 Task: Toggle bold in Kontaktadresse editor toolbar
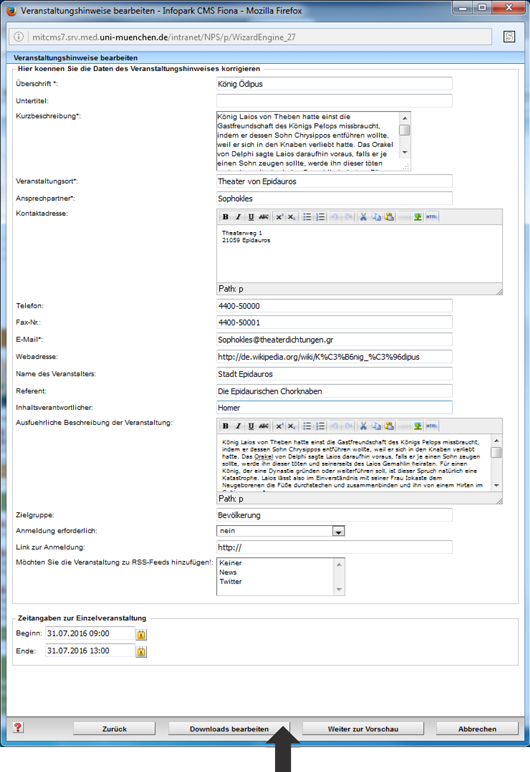click(x=226, y=217)
